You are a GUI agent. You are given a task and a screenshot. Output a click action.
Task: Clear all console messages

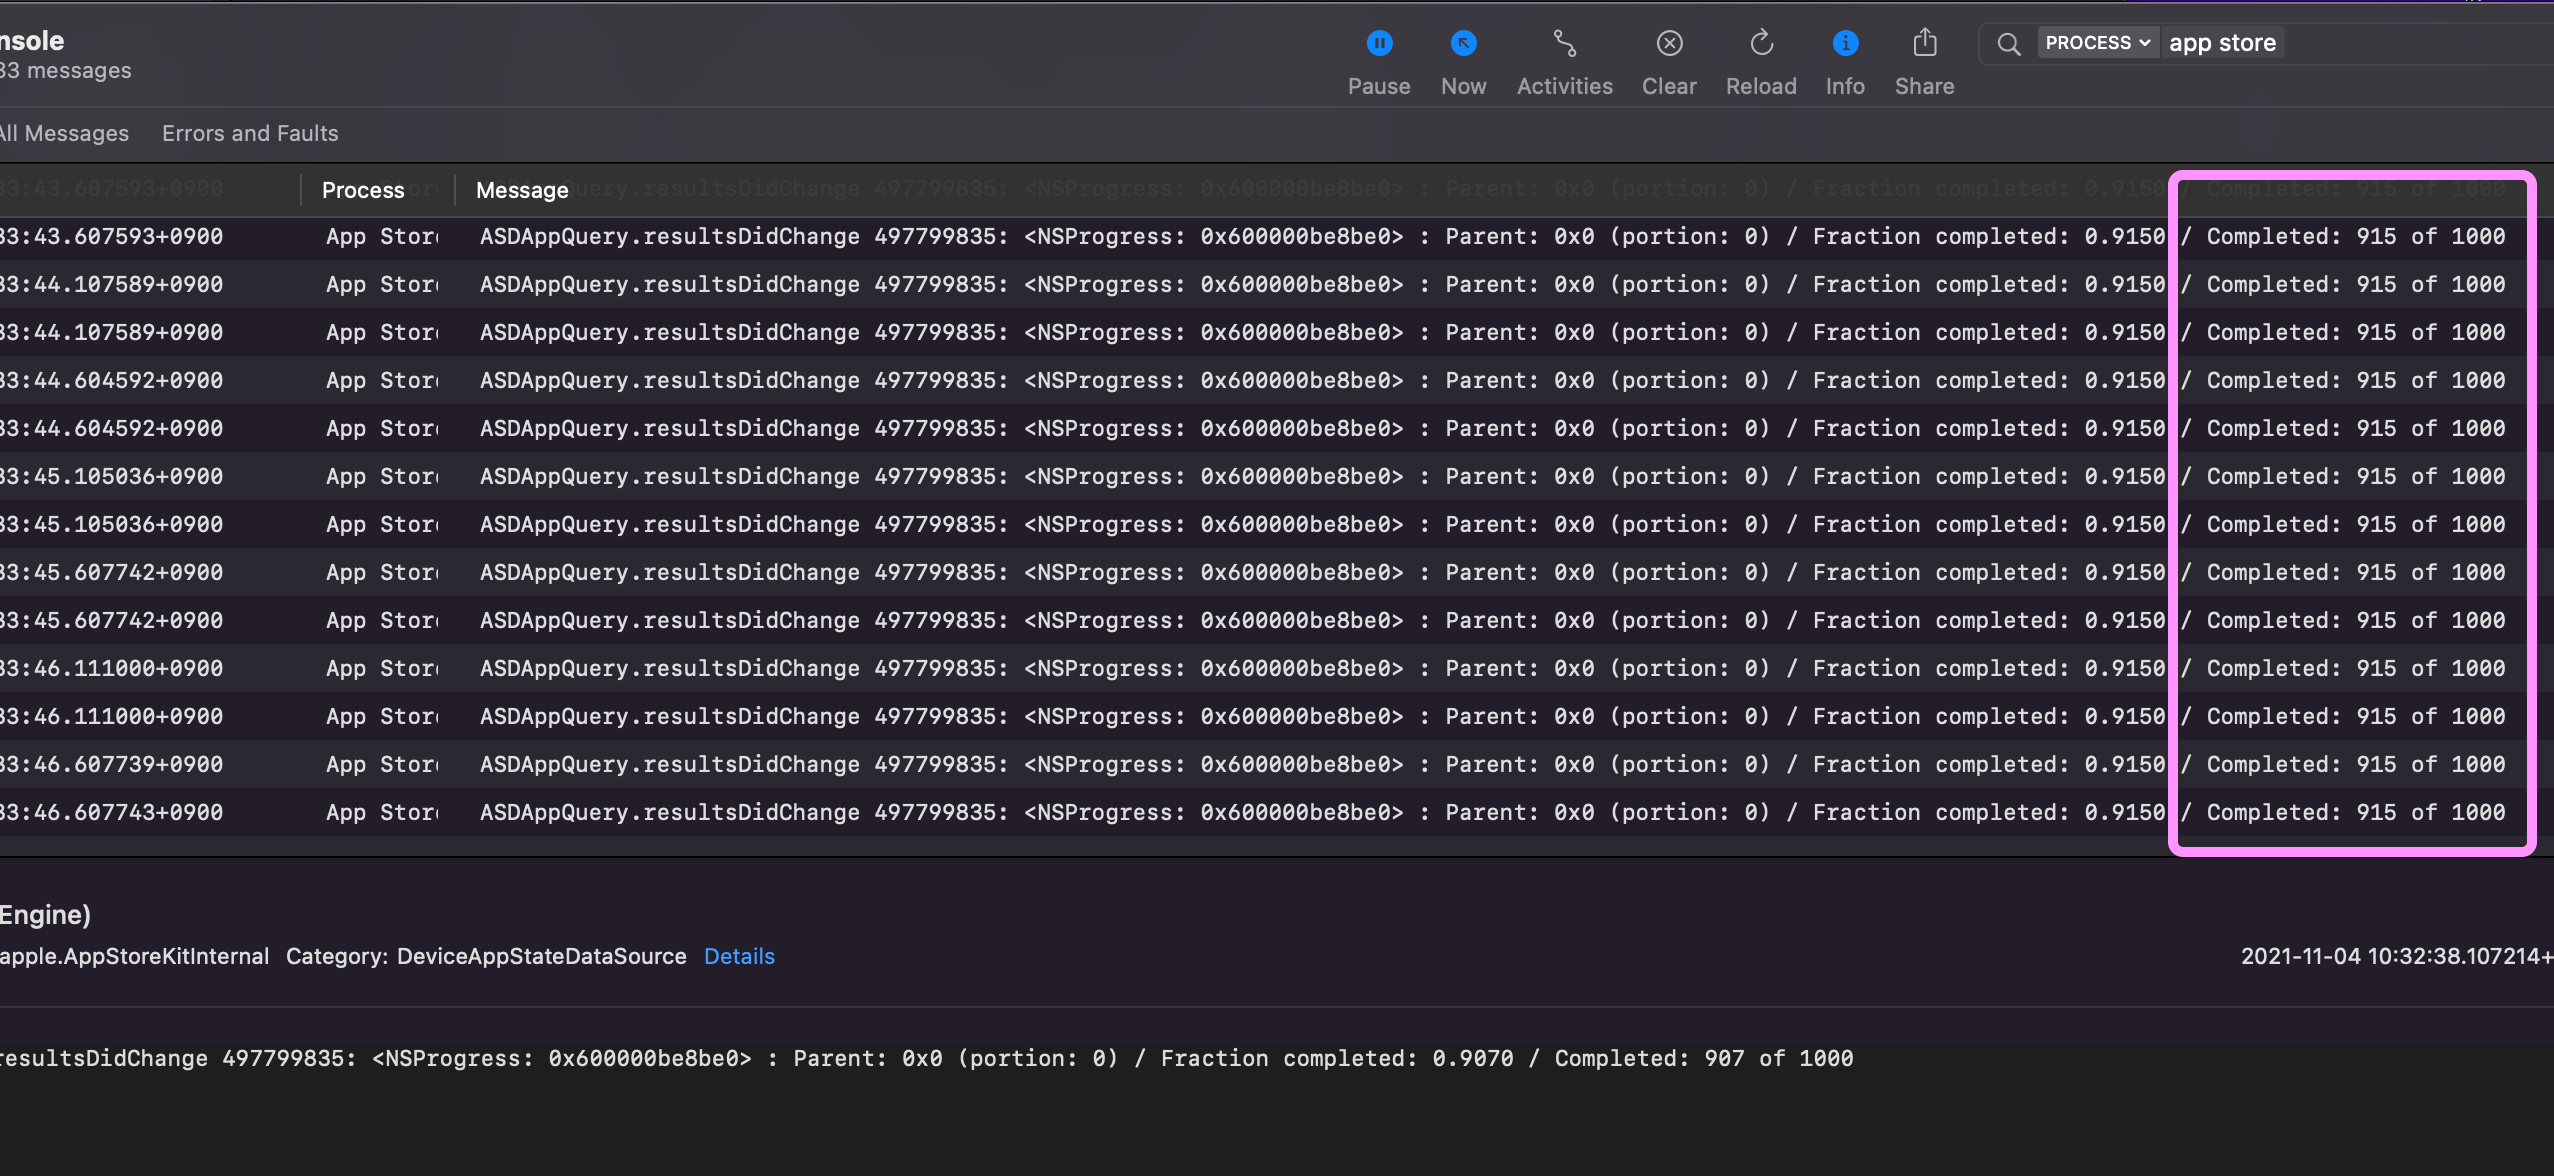1669,44
